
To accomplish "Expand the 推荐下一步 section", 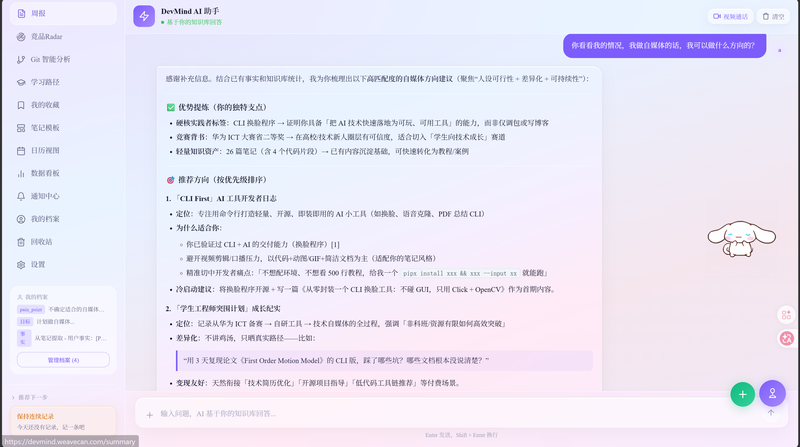I will [31, 397].
